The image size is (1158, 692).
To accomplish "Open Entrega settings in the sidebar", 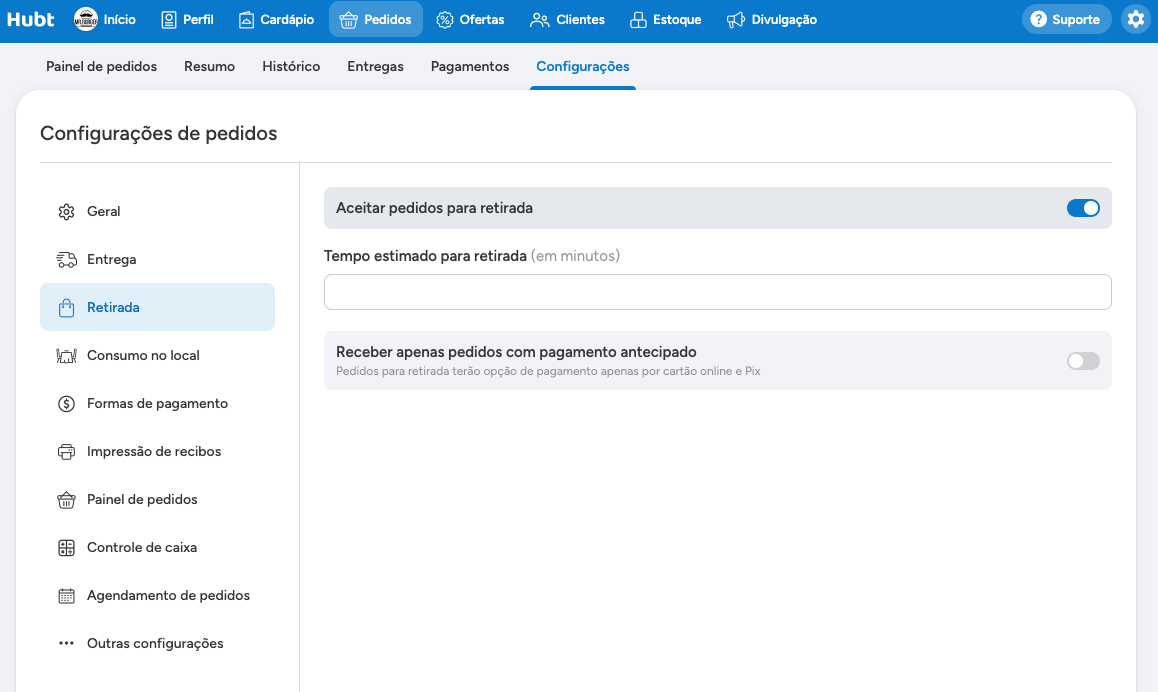I will point(157,259).
